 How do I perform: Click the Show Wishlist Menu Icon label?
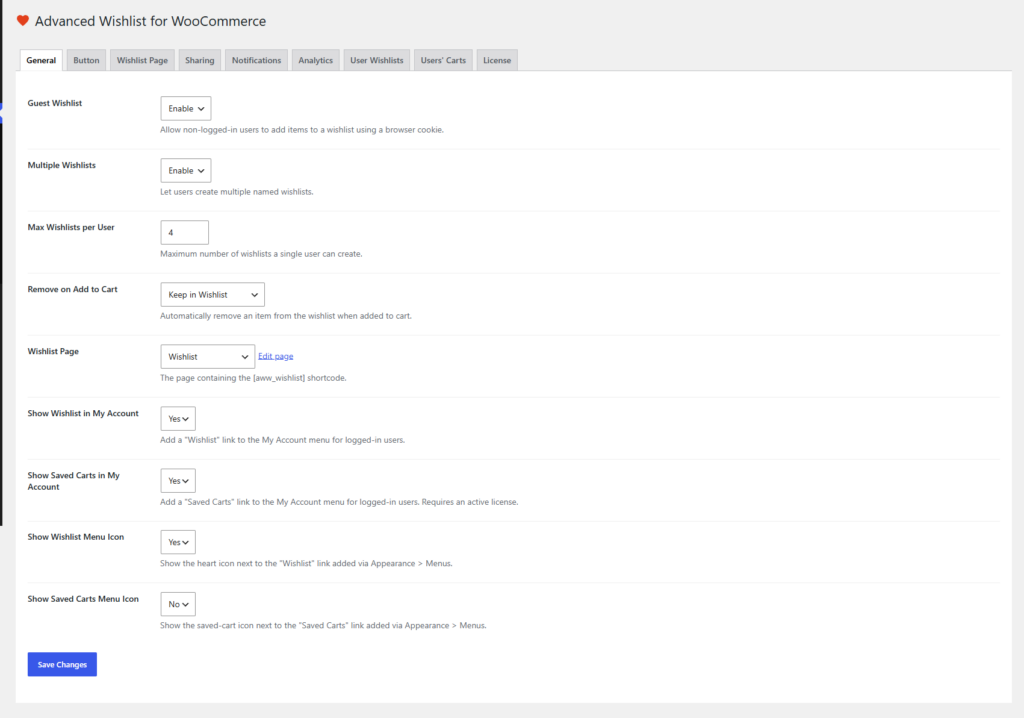(x=76, y=537)
